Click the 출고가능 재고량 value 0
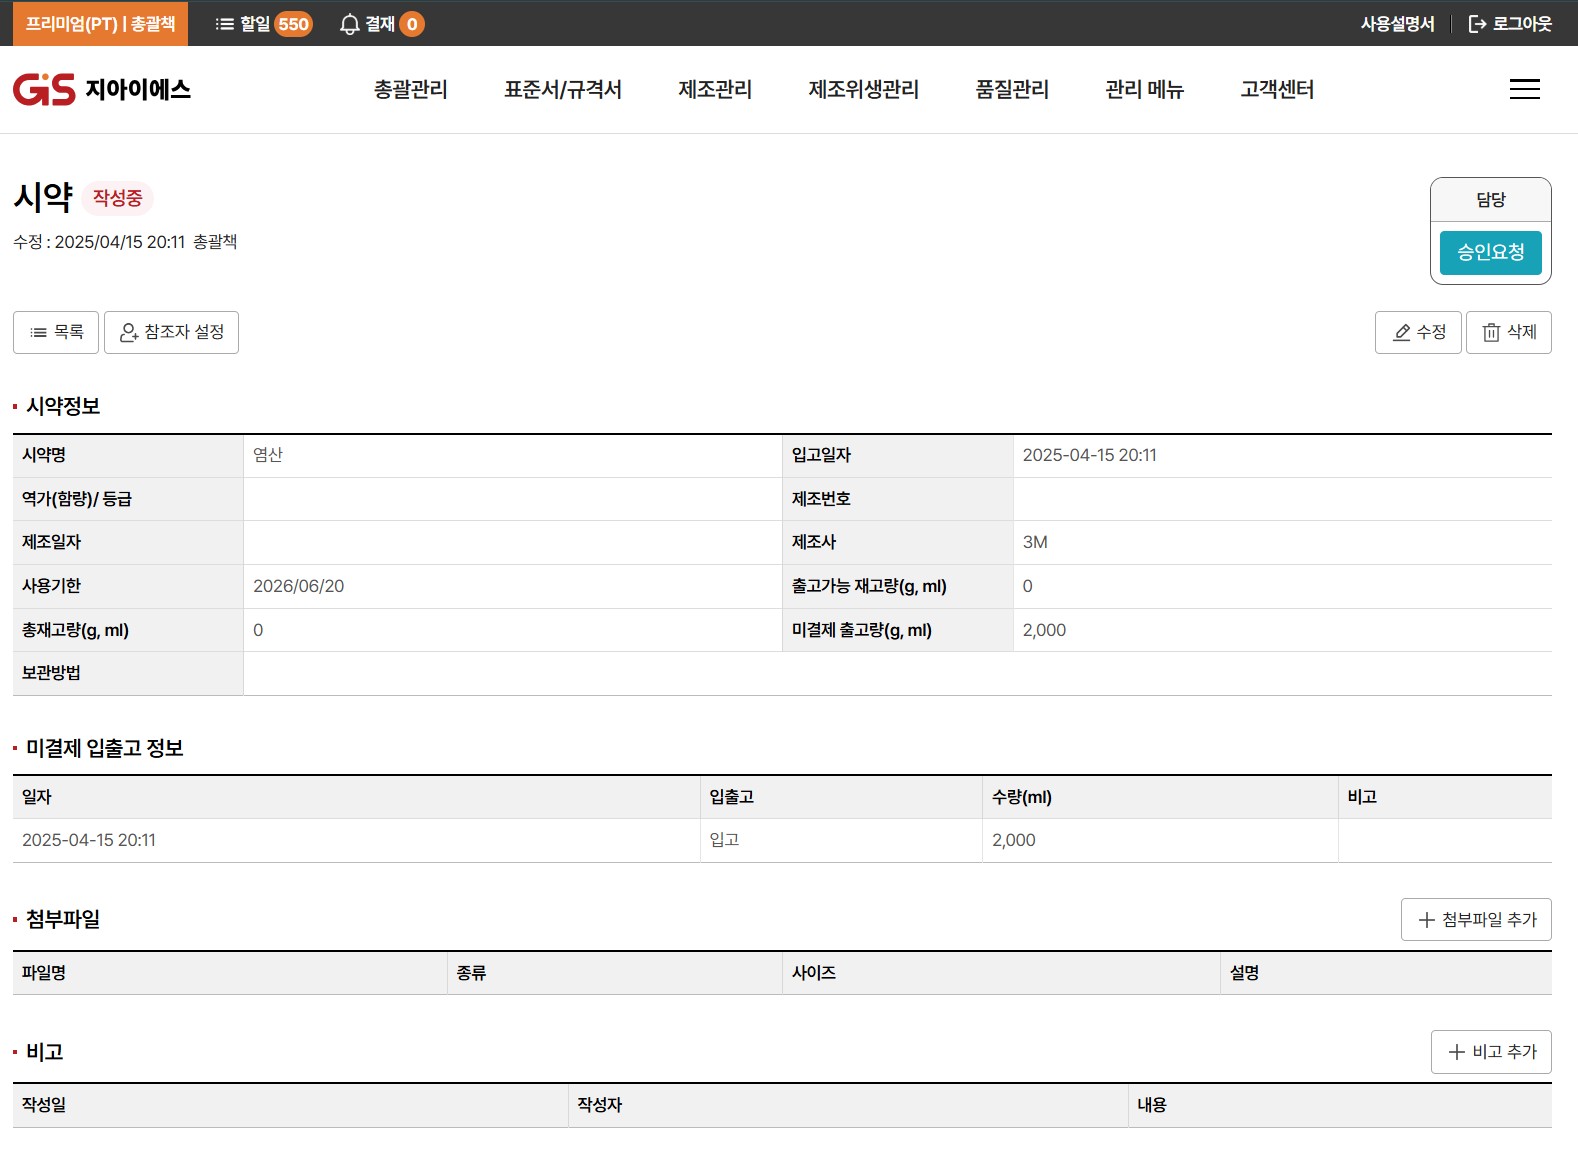The image size is (1578, 1151). coord(1027,586)
